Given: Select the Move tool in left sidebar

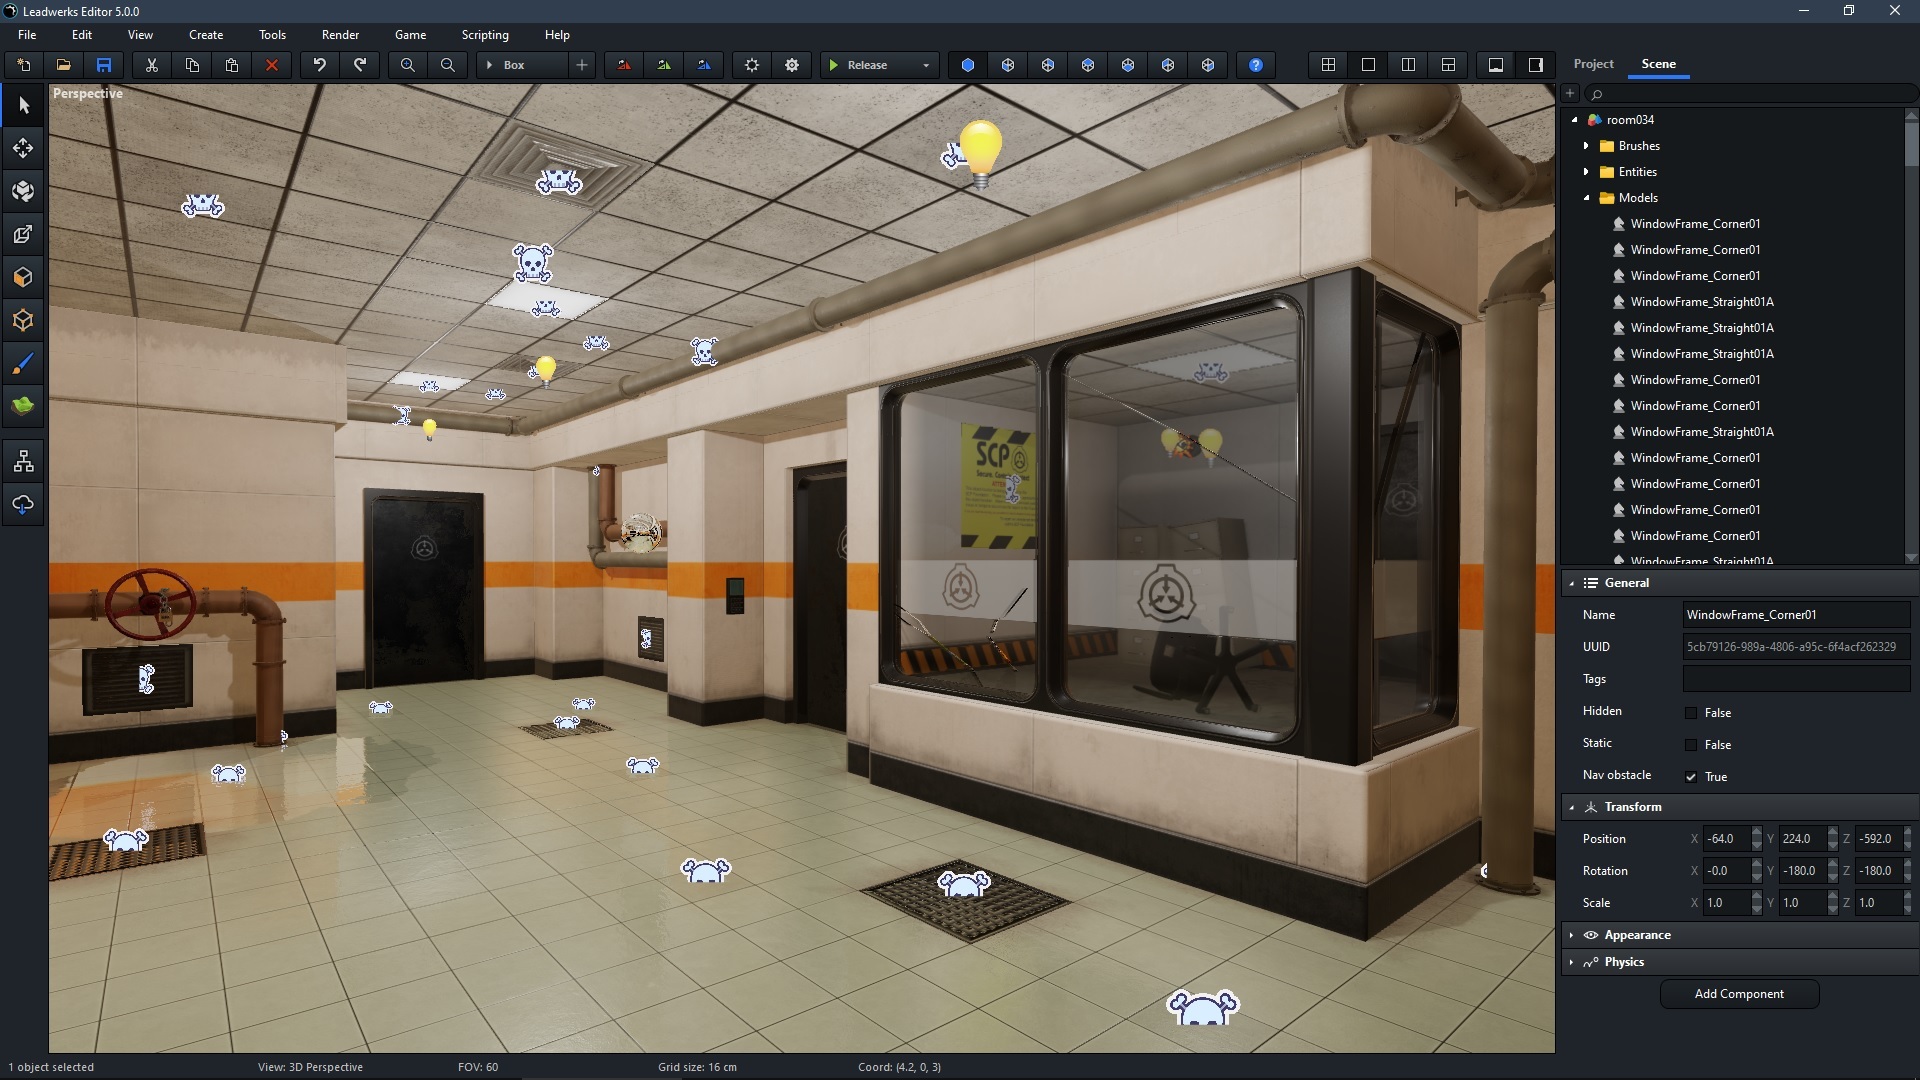Looking at the screenshot, I should 23,148.
